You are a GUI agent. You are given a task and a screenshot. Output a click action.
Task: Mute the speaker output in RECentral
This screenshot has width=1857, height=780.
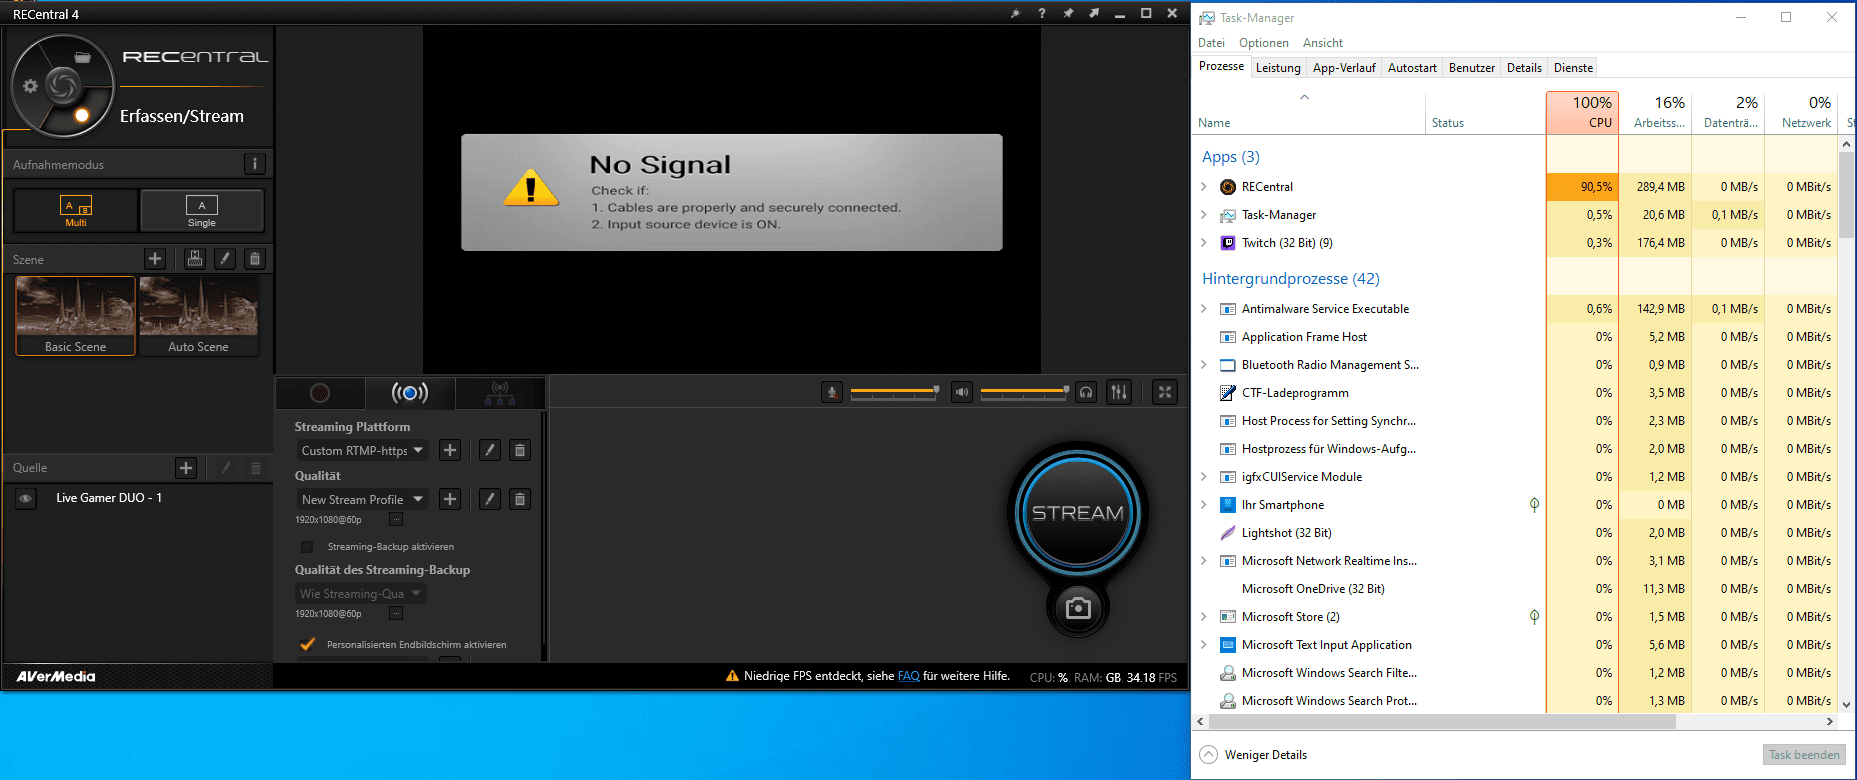point(961,392)
